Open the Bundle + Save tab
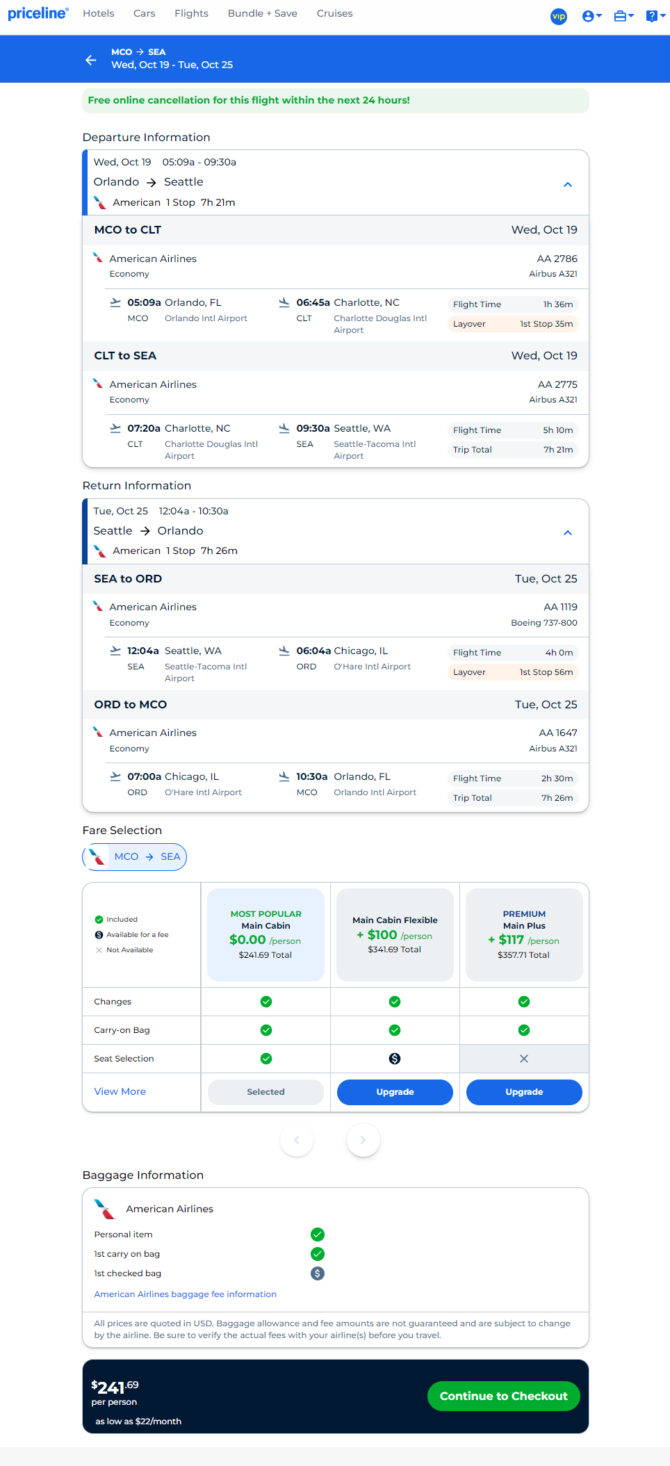The height and width of the screenshot is (1466, 670). [263, 14]
